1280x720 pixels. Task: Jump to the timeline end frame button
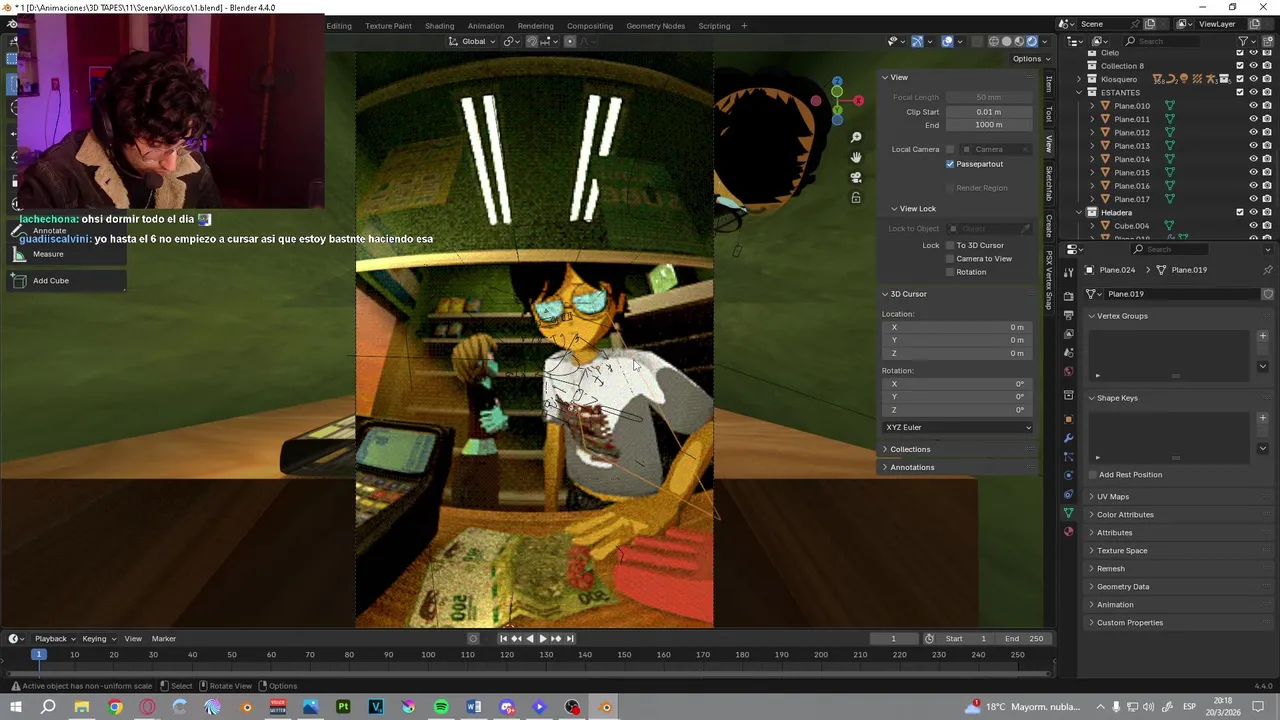(x=570, y=638)
